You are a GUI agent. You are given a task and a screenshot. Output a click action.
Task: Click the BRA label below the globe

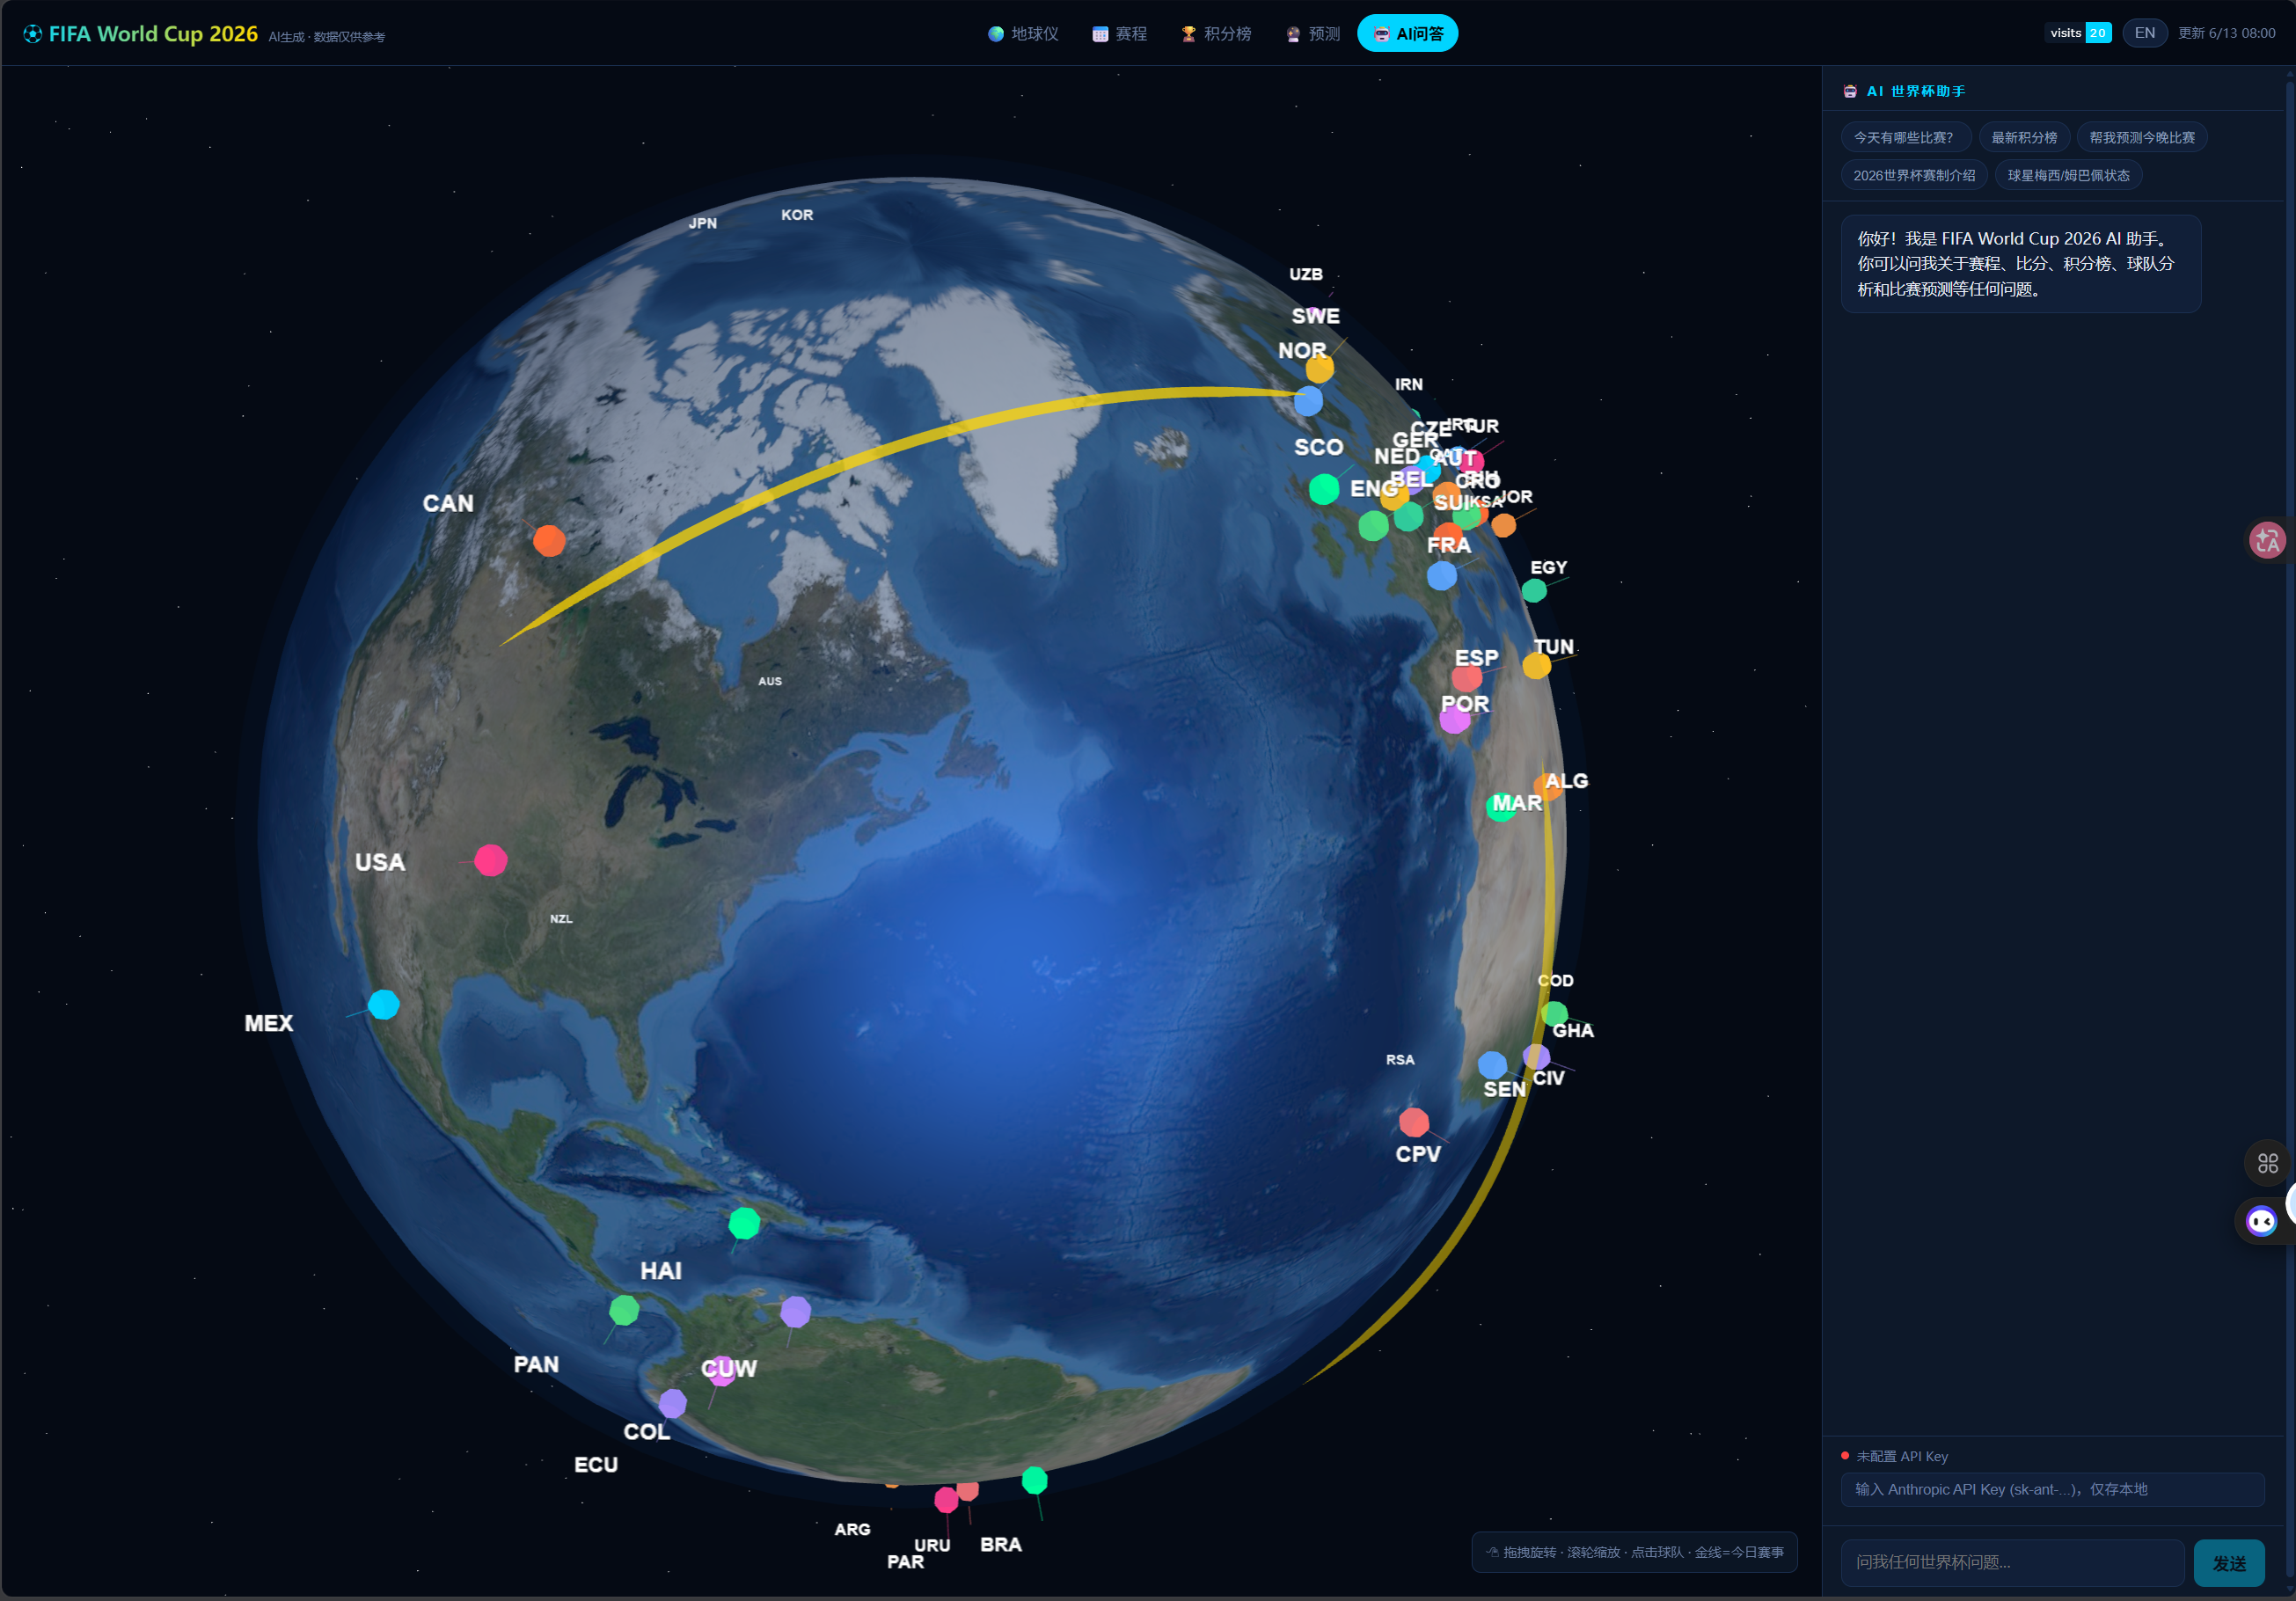coord(1001,1544)
